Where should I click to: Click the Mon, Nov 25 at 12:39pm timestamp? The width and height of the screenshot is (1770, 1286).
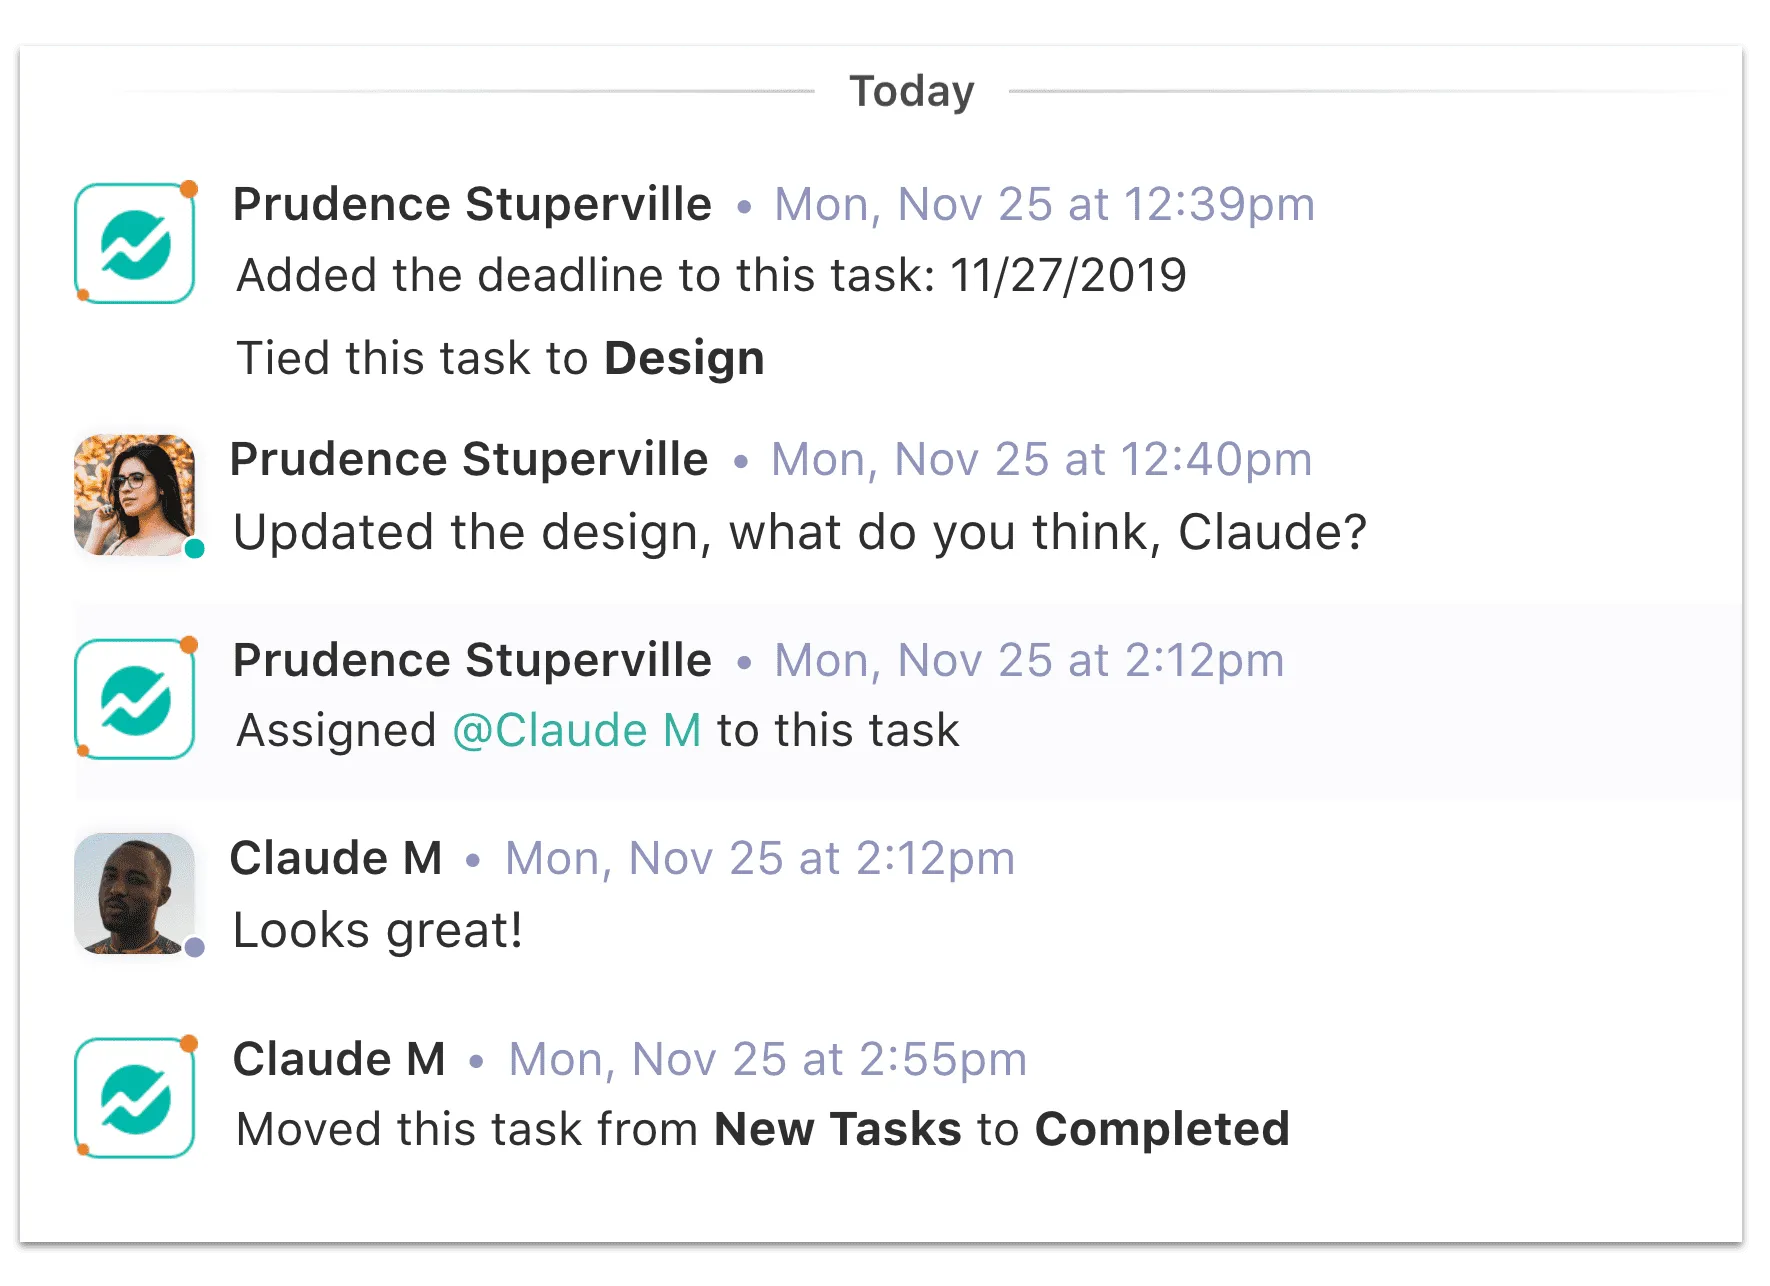[x=1044, y=205]
